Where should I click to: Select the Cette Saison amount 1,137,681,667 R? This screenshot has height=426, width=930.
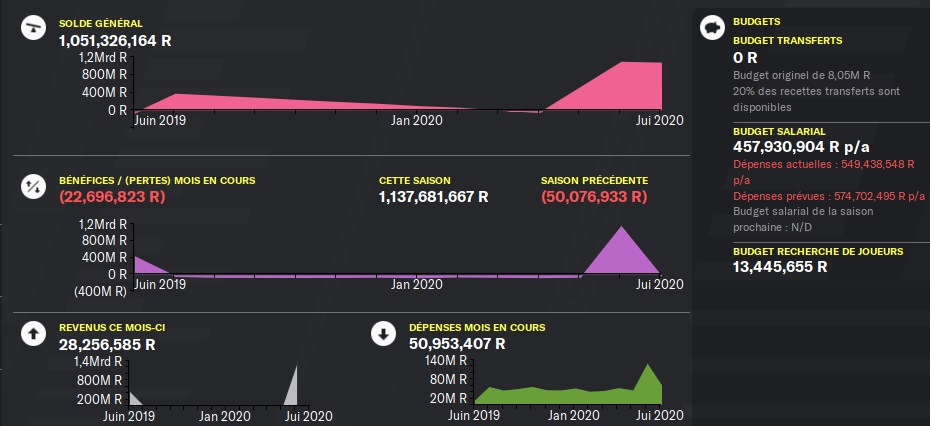(x=433, y=198)
